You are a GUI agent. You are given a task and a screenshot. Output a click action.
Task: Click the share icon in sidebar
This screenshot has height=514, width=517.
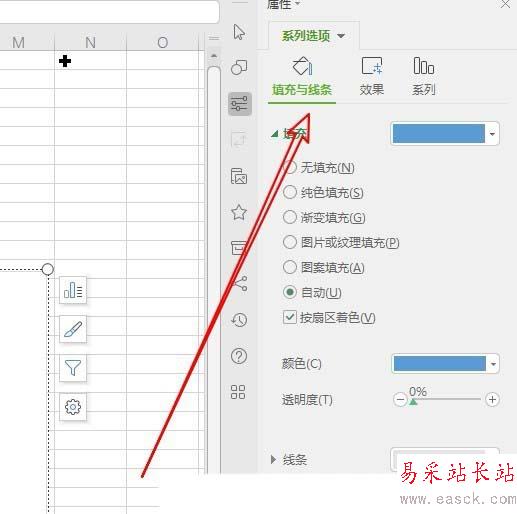click(x=241, y=283)
